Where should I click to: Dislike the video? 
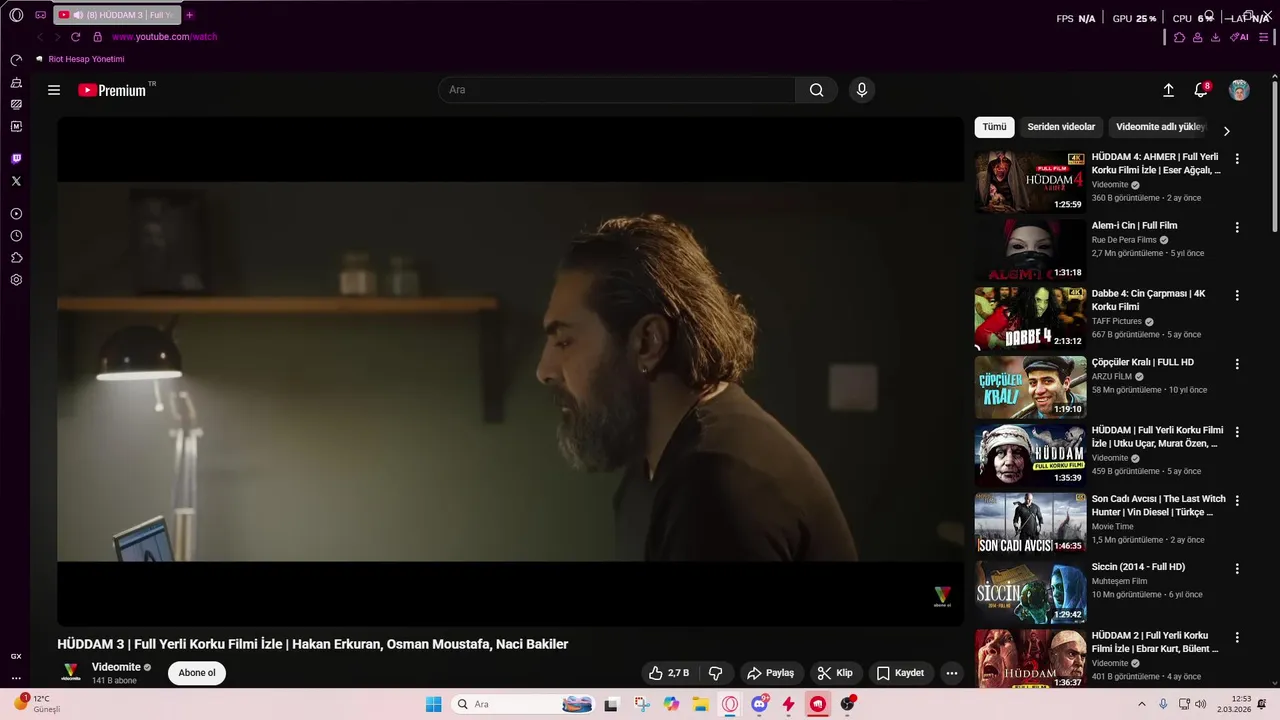click(x=715, y=673)
